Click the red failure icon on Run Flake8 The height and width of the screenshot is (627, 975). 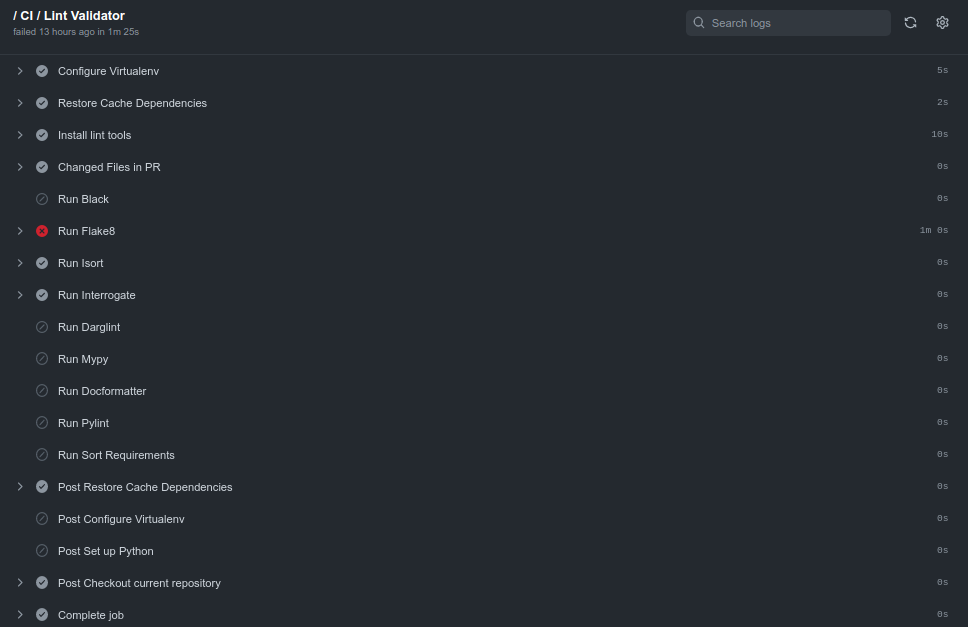41,230
